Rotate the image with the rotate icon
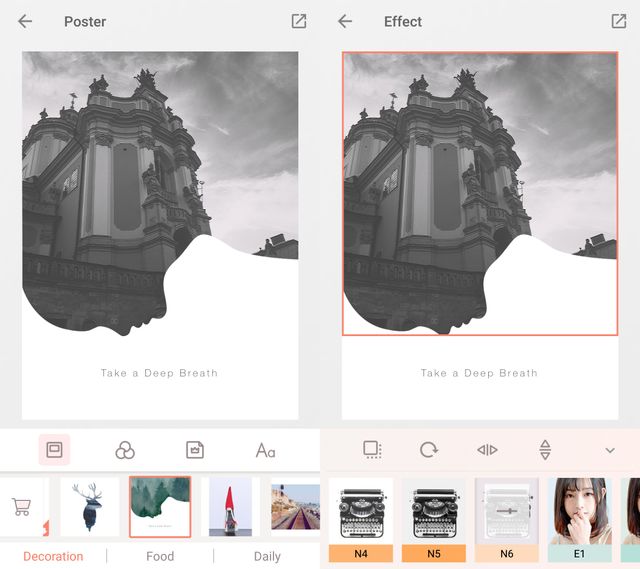 click(429, 450)
